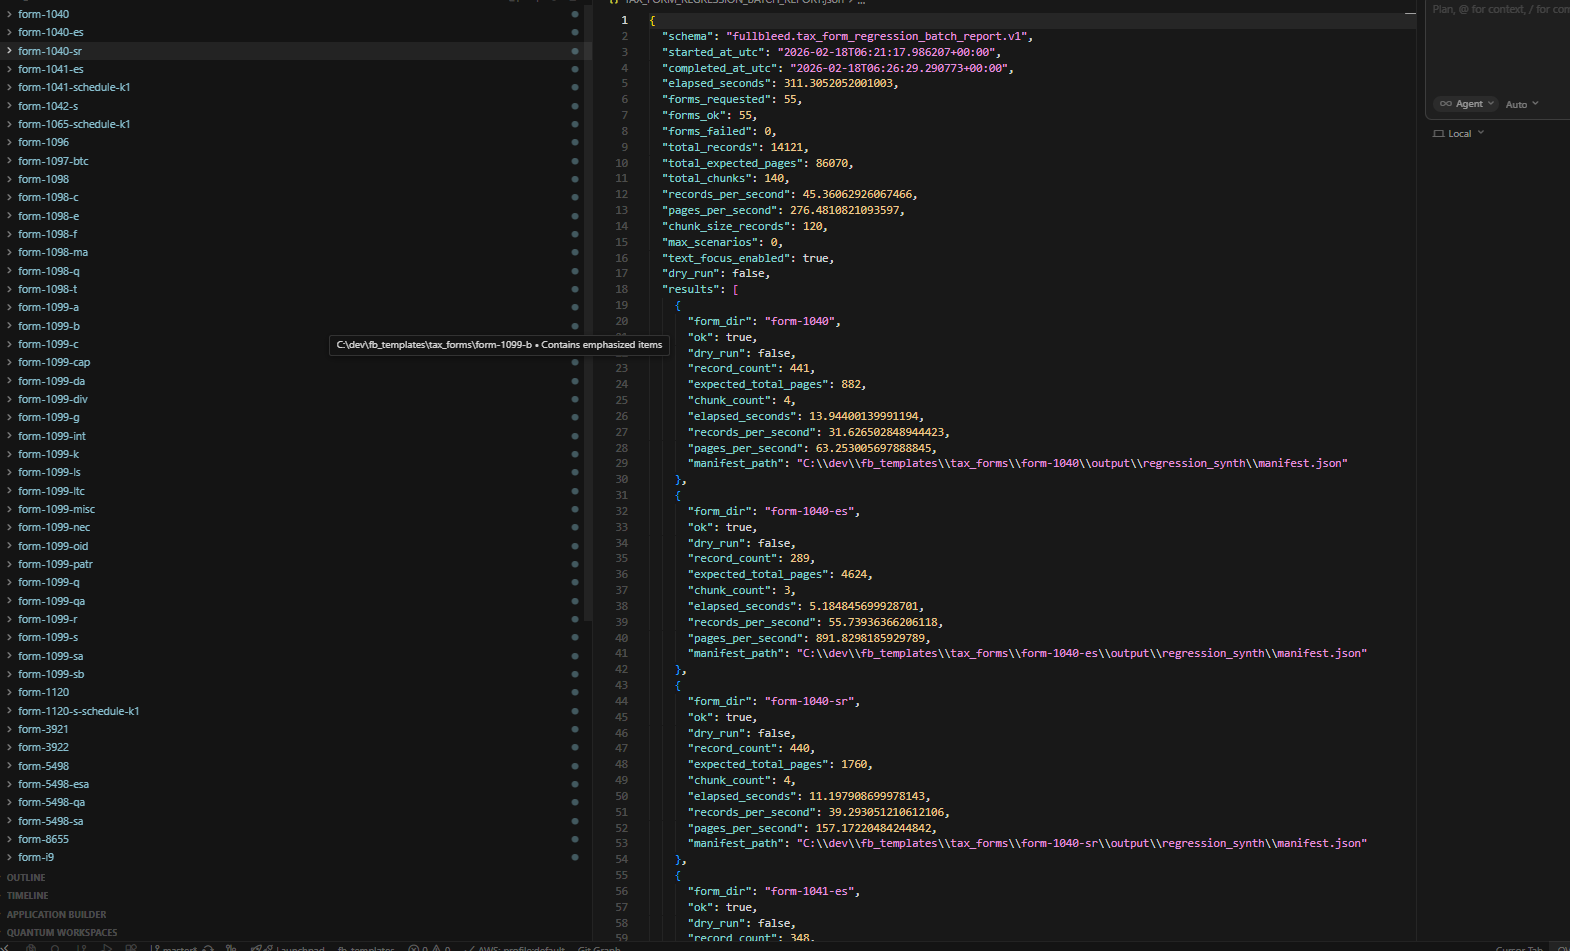1570x951 pixels.
Task: Expand the form-1098 folder chevron
Action: click(x=10, y=179)
